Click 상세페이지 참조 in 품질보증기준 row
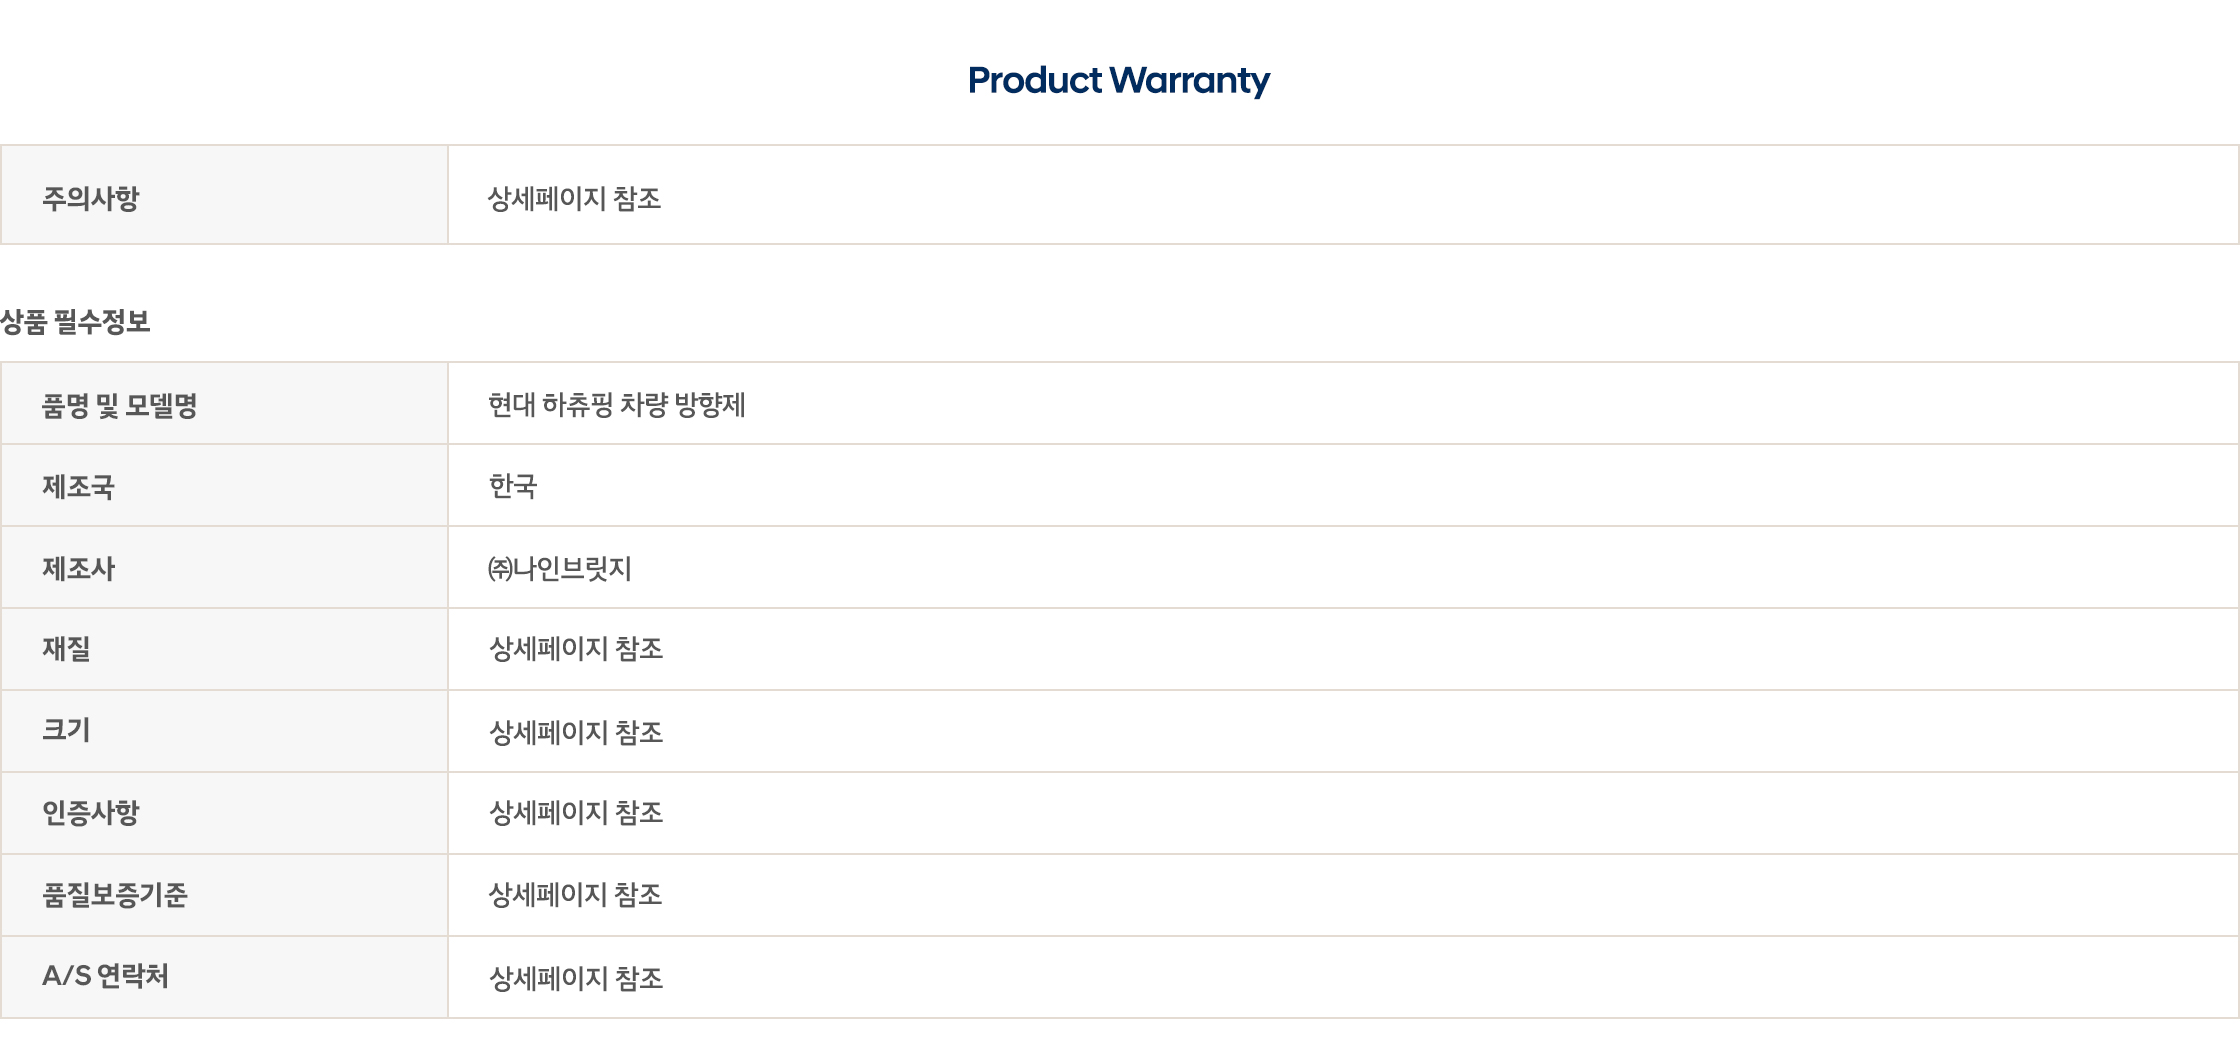This screenshot has height=1045, width=2240. [x=576, y=895]
